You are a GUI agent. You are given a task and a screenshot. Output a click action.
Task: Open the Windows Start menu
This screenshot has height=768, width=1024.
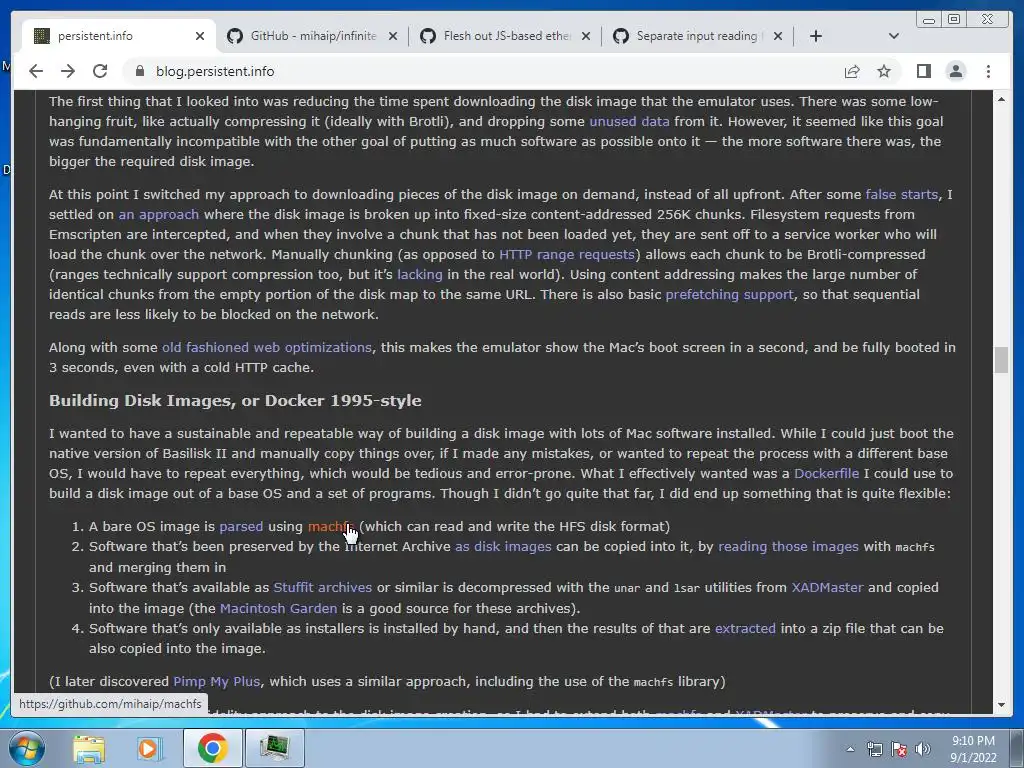[25, 748]
